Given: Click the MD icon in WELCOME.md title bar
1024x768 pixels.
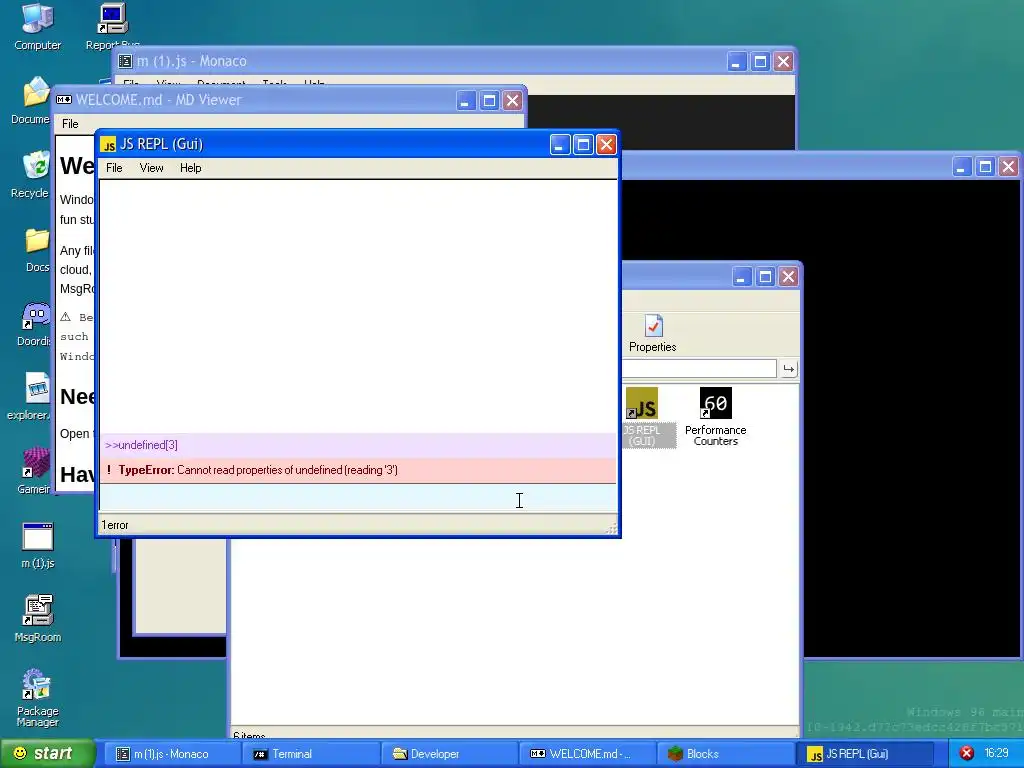Looking at the screenshot, I should pyautogui.click(x=64, y=100).
